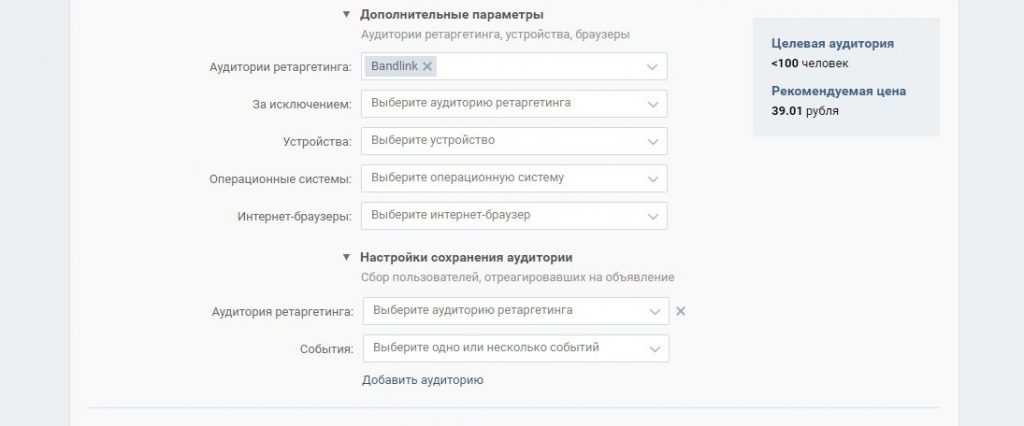Click the Выберите интернет-браузер field

(514, 215)
